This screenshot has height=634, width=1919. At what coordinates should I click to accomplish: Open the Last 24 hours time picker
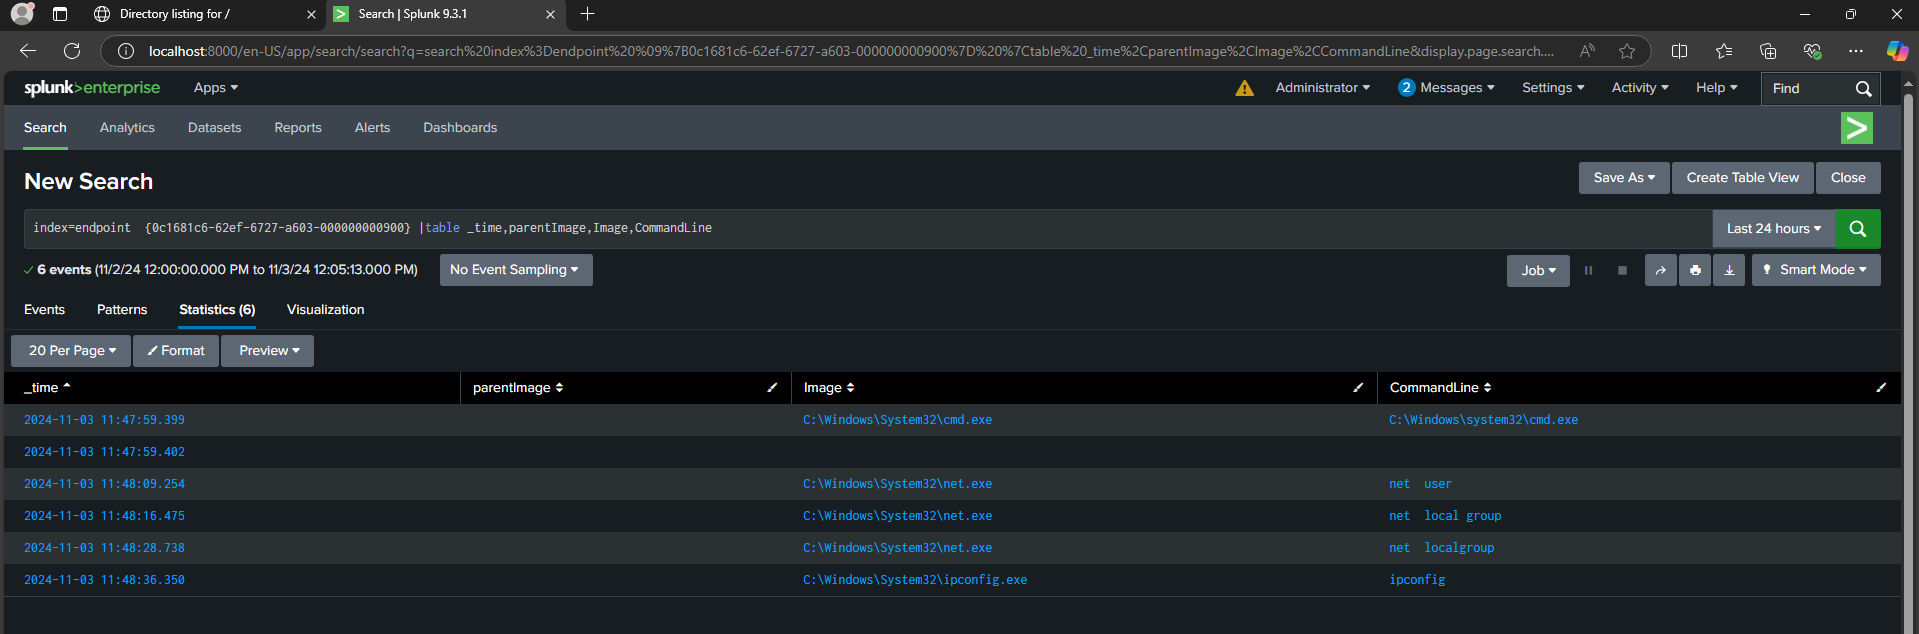point(1774,229)
